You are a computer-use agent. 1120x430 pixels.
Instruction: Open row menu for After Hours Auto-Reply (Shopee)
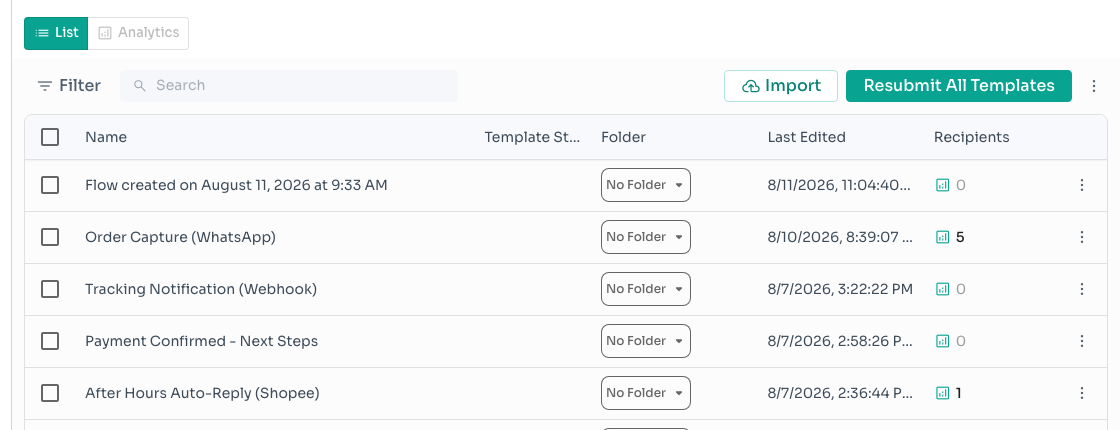pos(1081,393)
